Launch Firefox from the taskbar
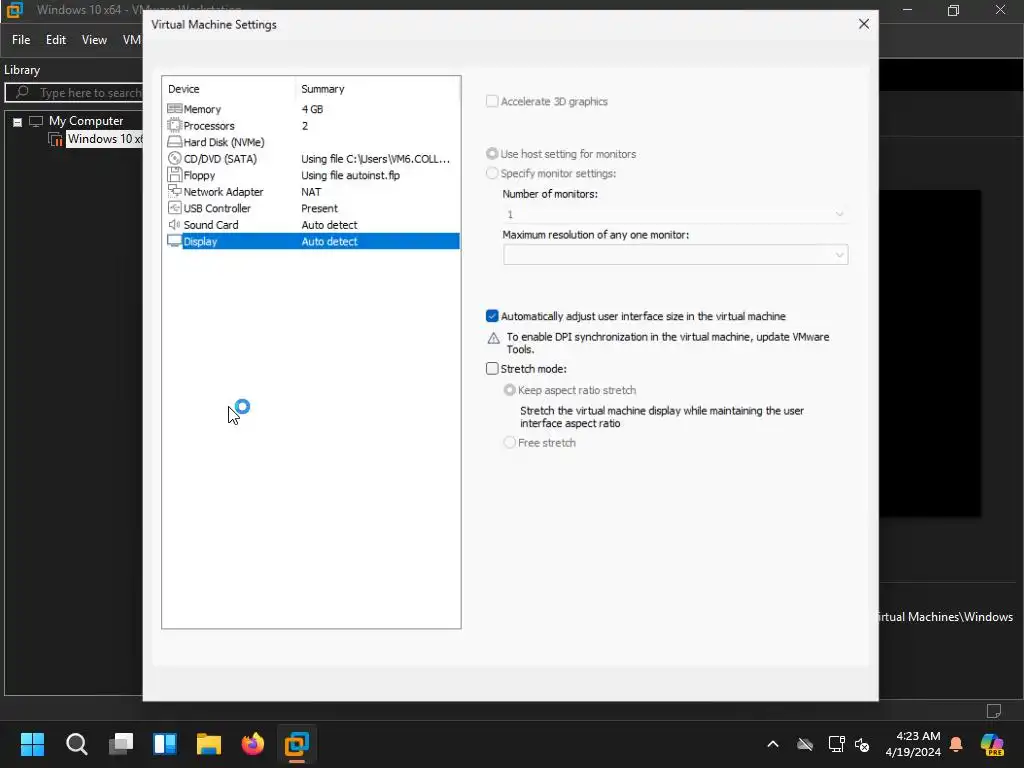 tap(253, 744)
